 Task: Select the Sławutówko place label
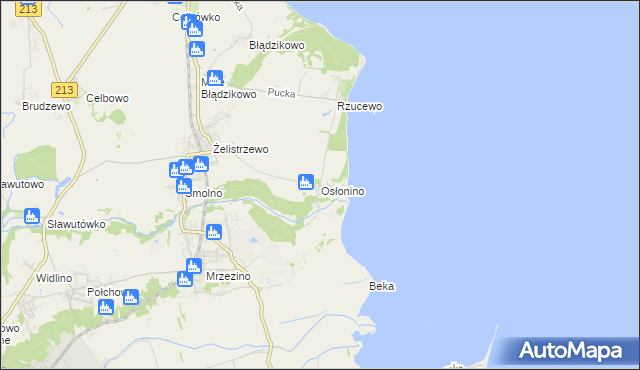point(76,224)
